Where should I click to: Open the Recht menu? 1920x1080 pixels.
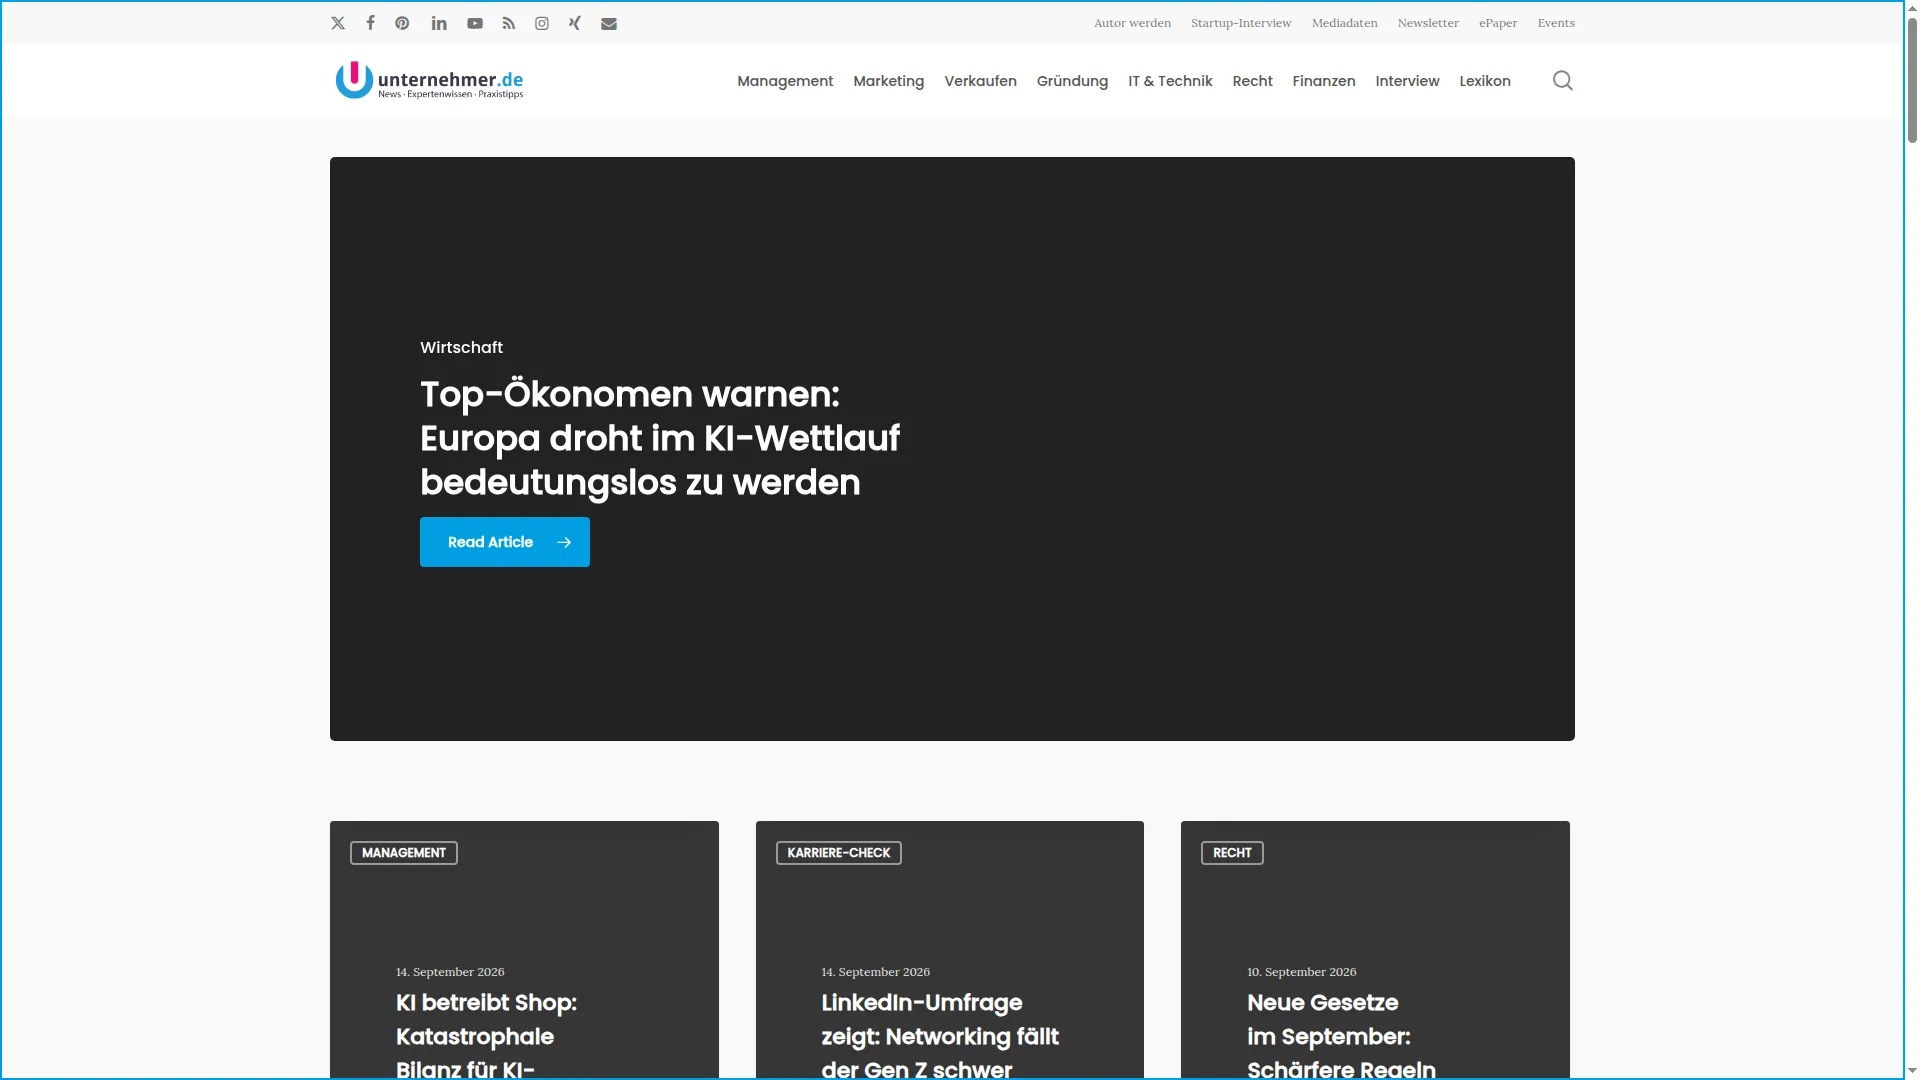1252,81
